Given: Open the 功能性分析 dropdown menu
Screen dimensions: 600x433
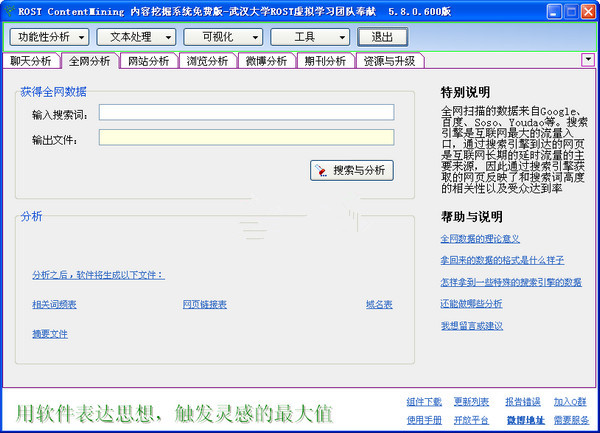Looking at the screenshot, I should pos(49,37).
